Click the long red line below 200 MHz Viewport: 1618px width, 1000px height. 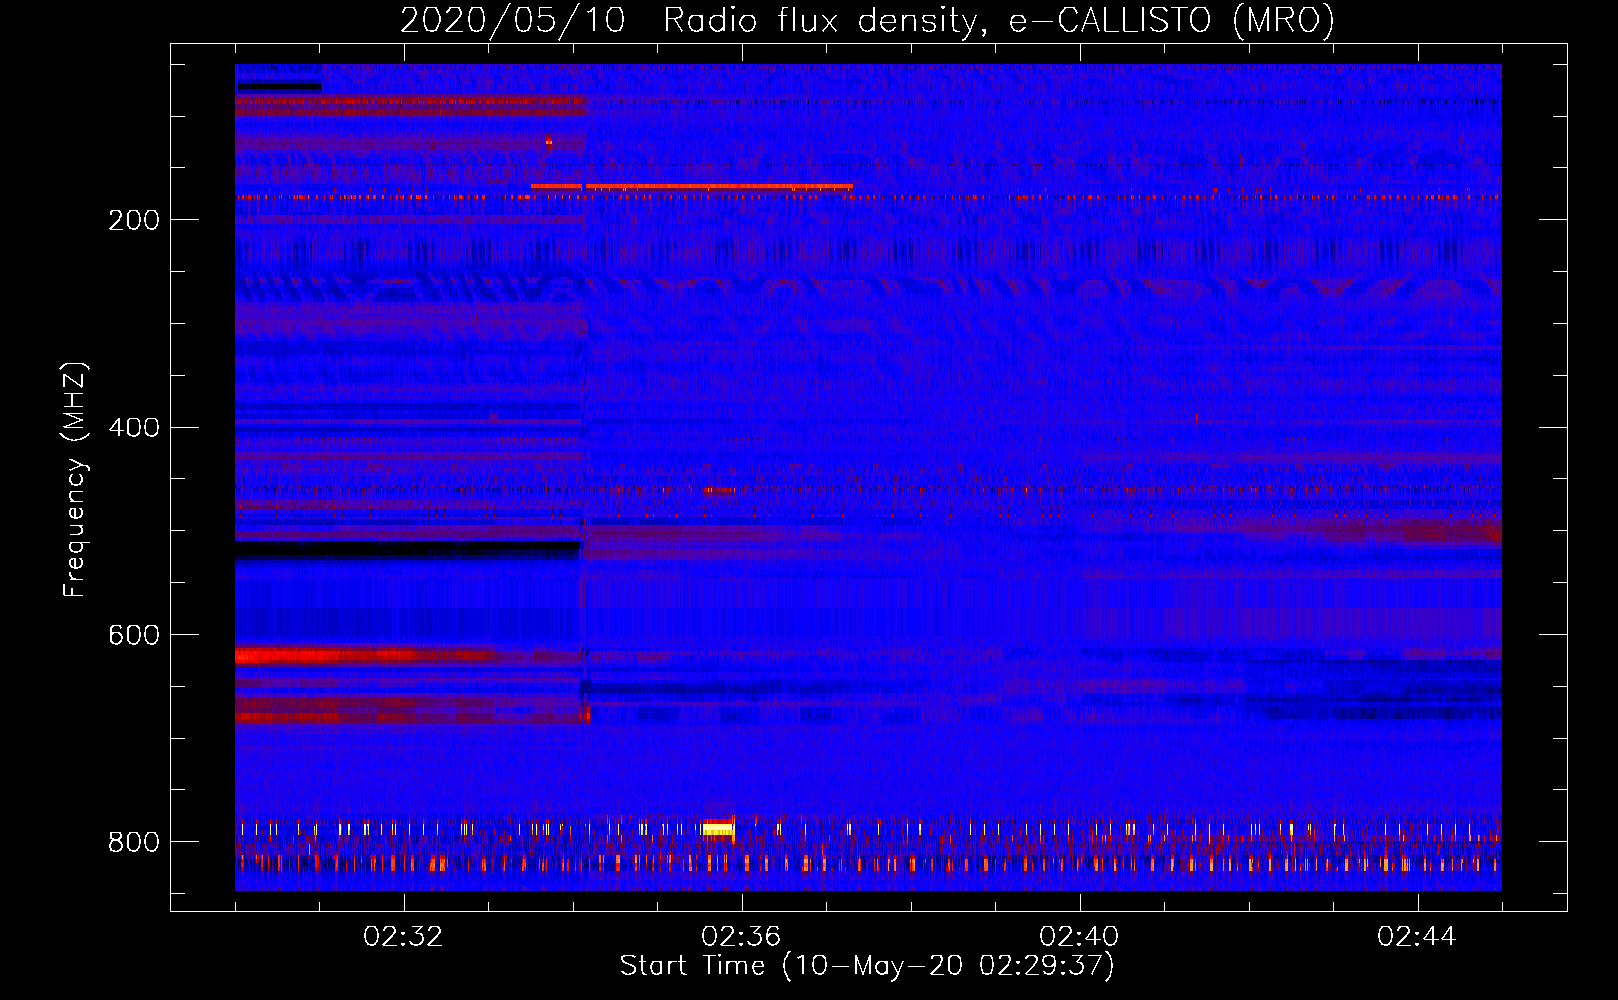692,186
